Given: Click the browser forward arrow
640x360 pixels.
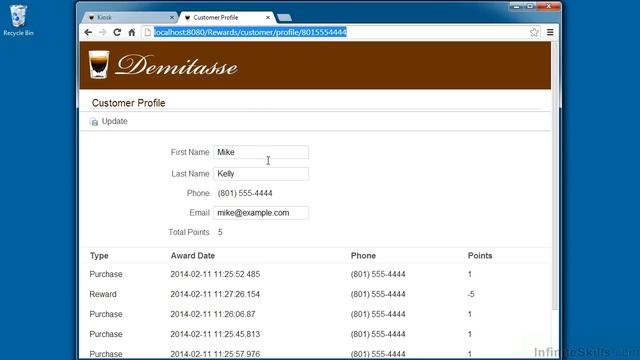Looking at the screenshot, I should [102, 32].
